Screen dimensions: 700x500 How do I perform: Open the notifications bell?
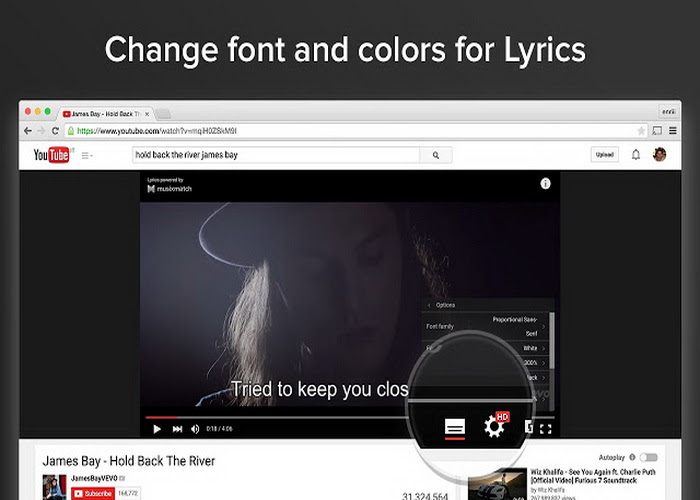636,155
